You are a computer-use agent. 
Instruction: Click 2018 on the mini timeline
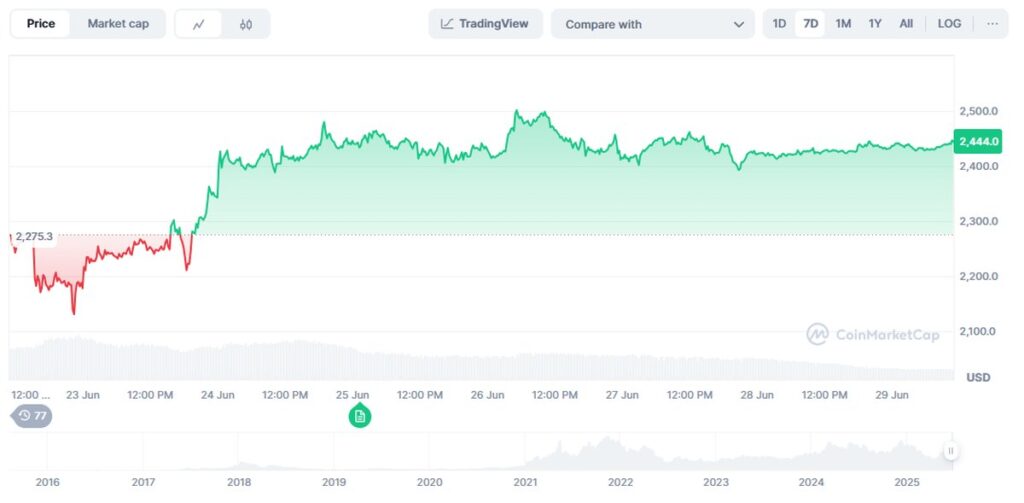[x=239, y=482]
